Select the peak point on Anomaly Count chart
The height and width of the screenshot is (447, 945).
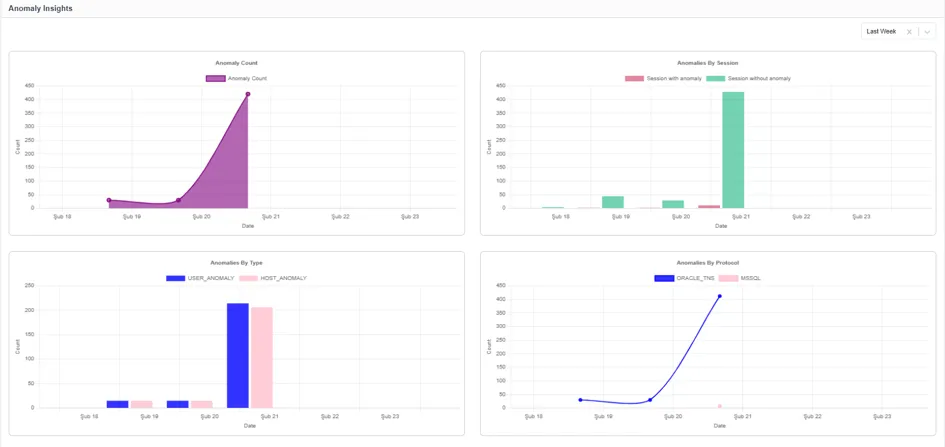248,94
